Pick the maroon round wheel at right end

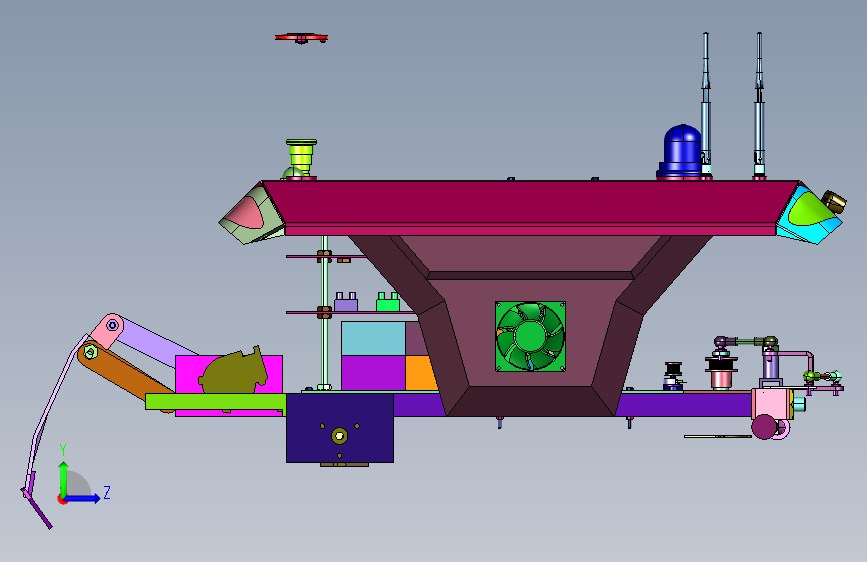(x=764, y=426)
